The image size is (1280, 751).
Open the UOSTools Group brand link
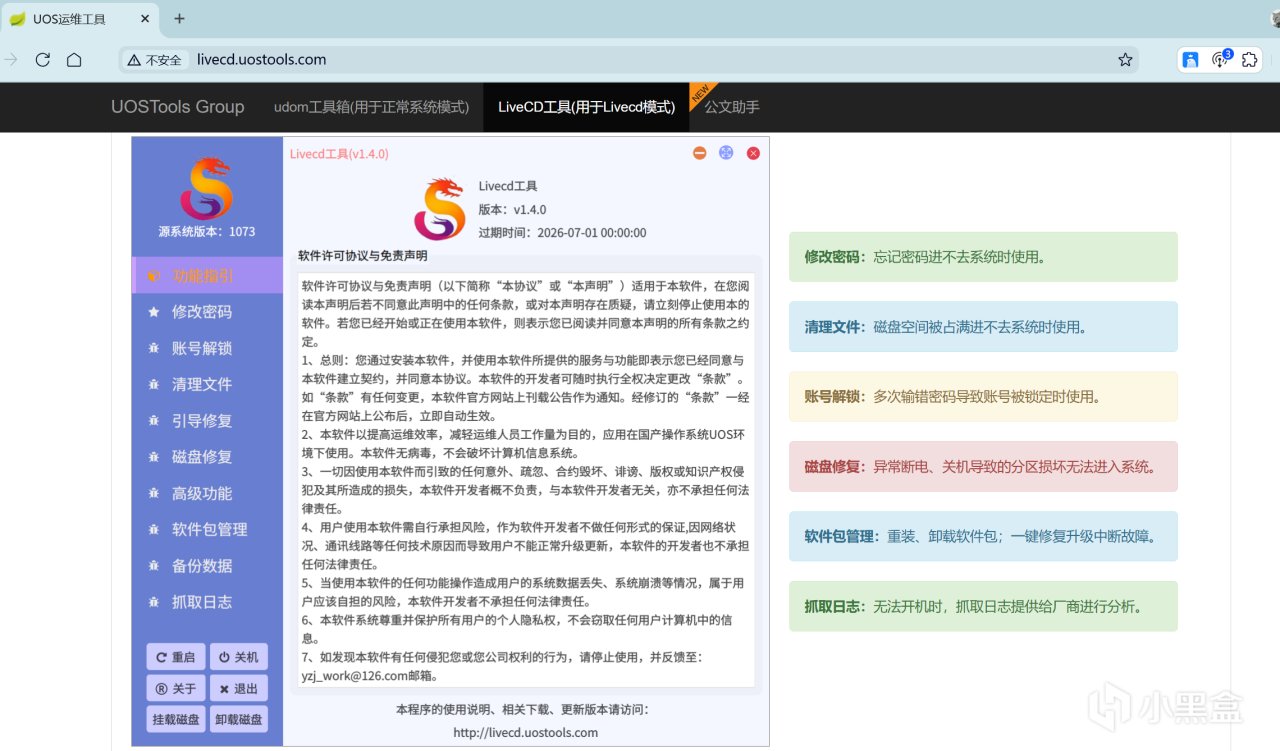coord(177,107)
